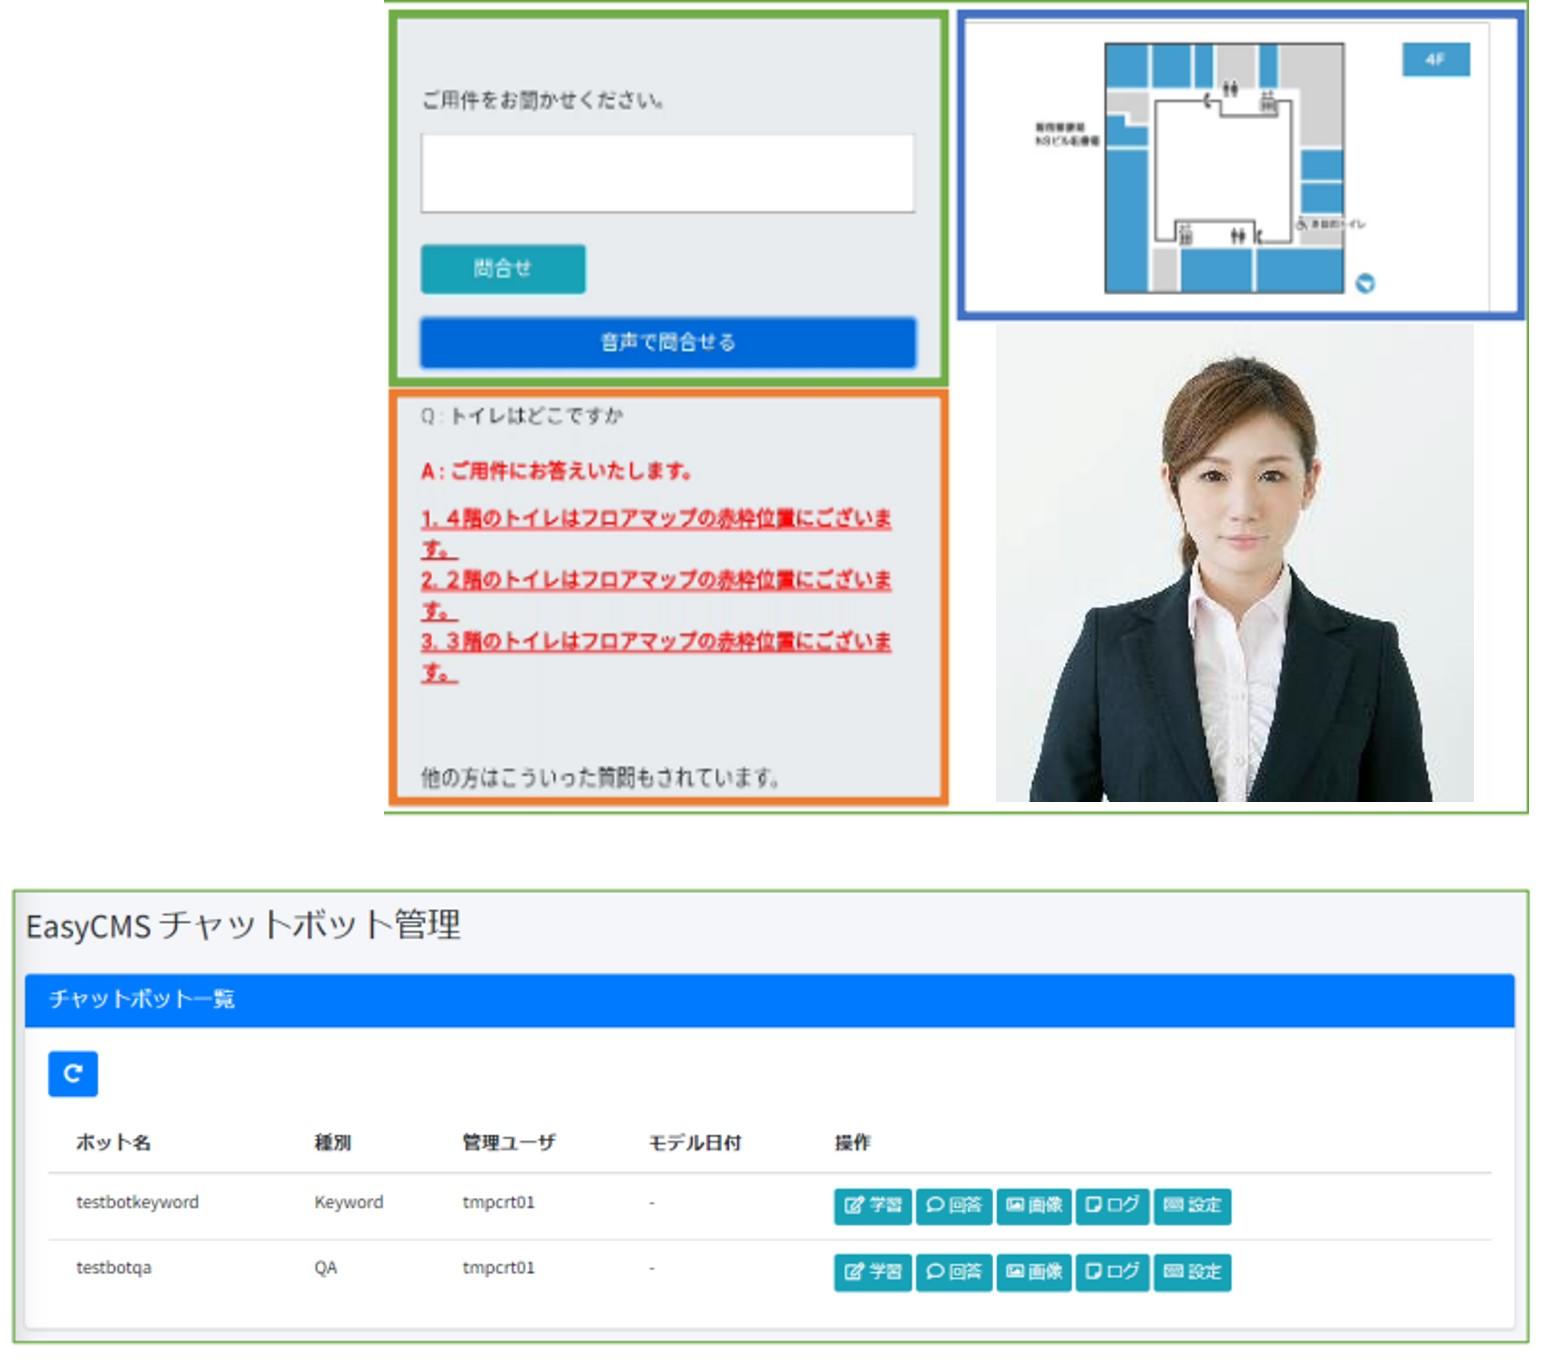Focus the inquiry text input box
Image resolution: width=1549 pixels, height=1364 pixels.
[x=667, y=174]
